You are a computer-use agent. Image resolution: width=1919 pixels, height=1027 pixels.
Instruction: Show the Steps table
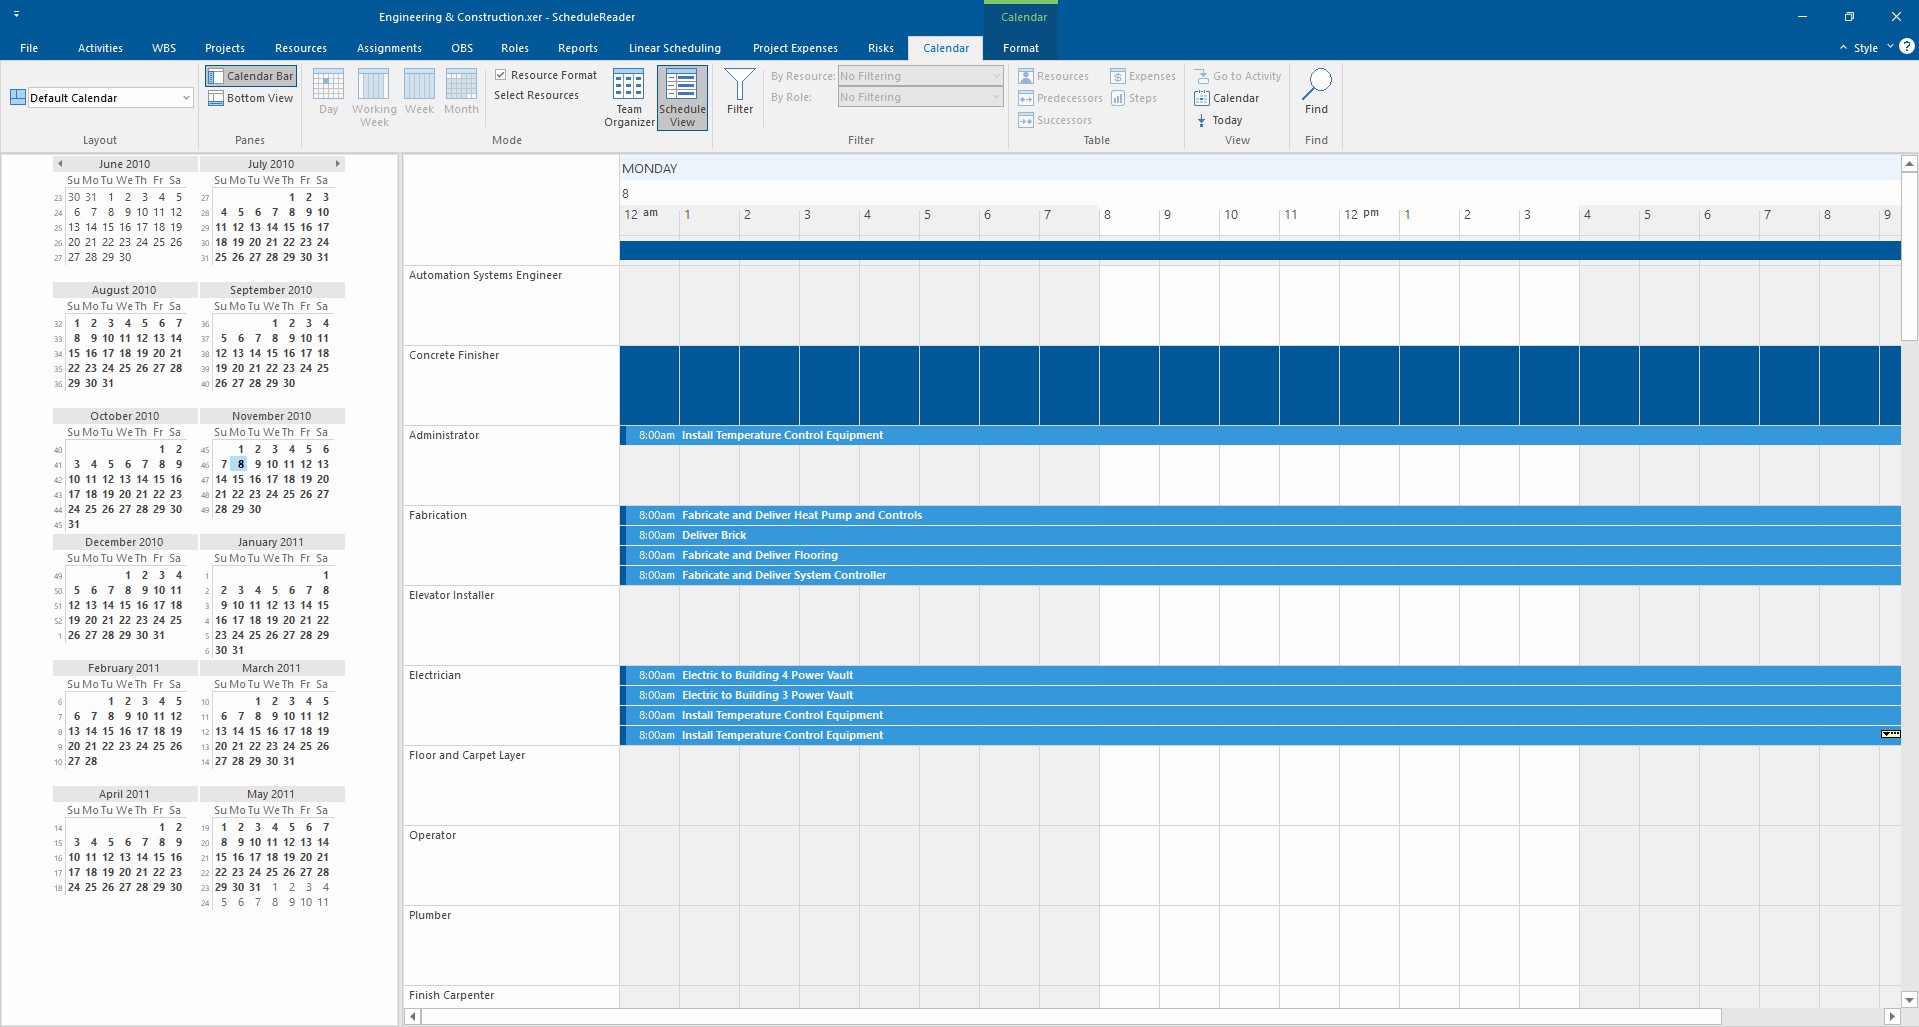click(x=1134, y=98)
